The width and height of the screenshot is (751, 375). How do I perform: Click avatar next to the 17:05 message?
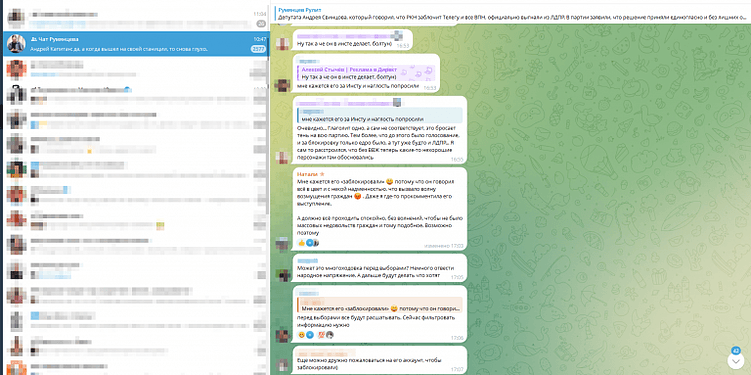click(x=283, y=275)
